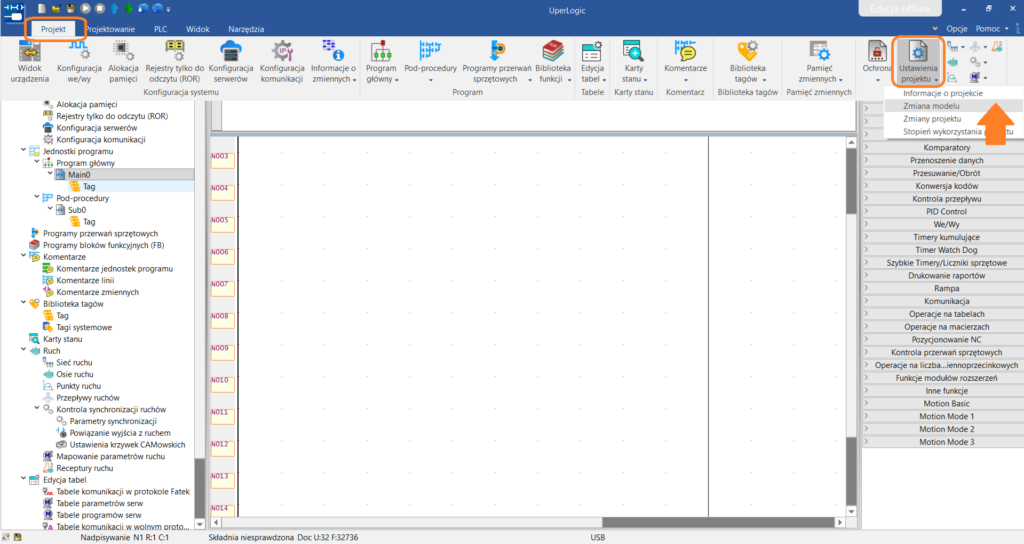Open Tagi systemowe tree item
This screenshot has width=1024, height=544.
pyautogui.click(x=84, y=327)
